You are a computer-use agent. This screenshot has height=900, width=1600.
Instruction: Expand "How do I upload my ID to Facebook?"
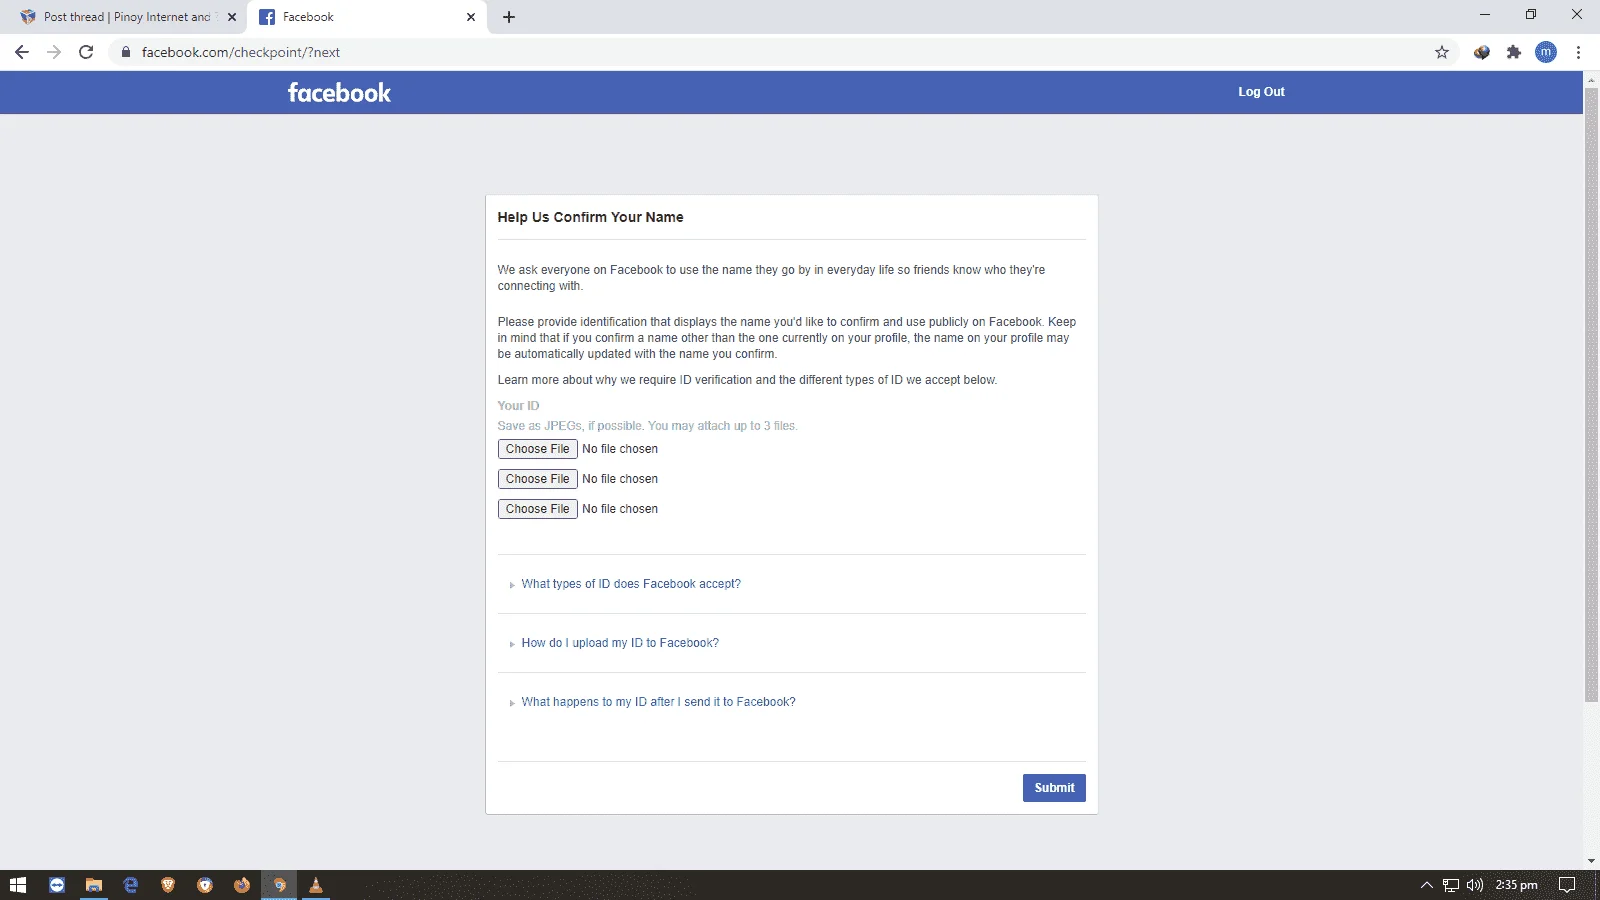coord(620,643)
